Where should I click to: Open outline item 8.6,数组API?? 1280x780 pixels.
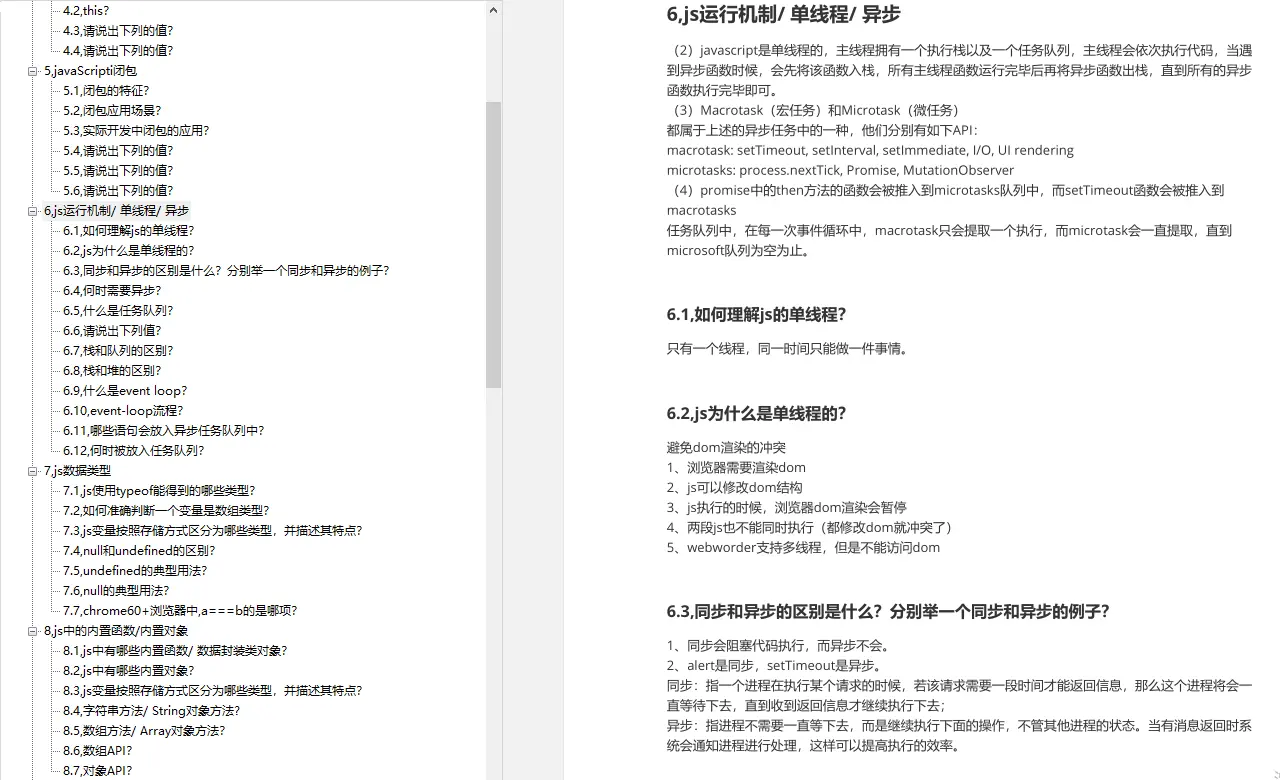(98, 751)
